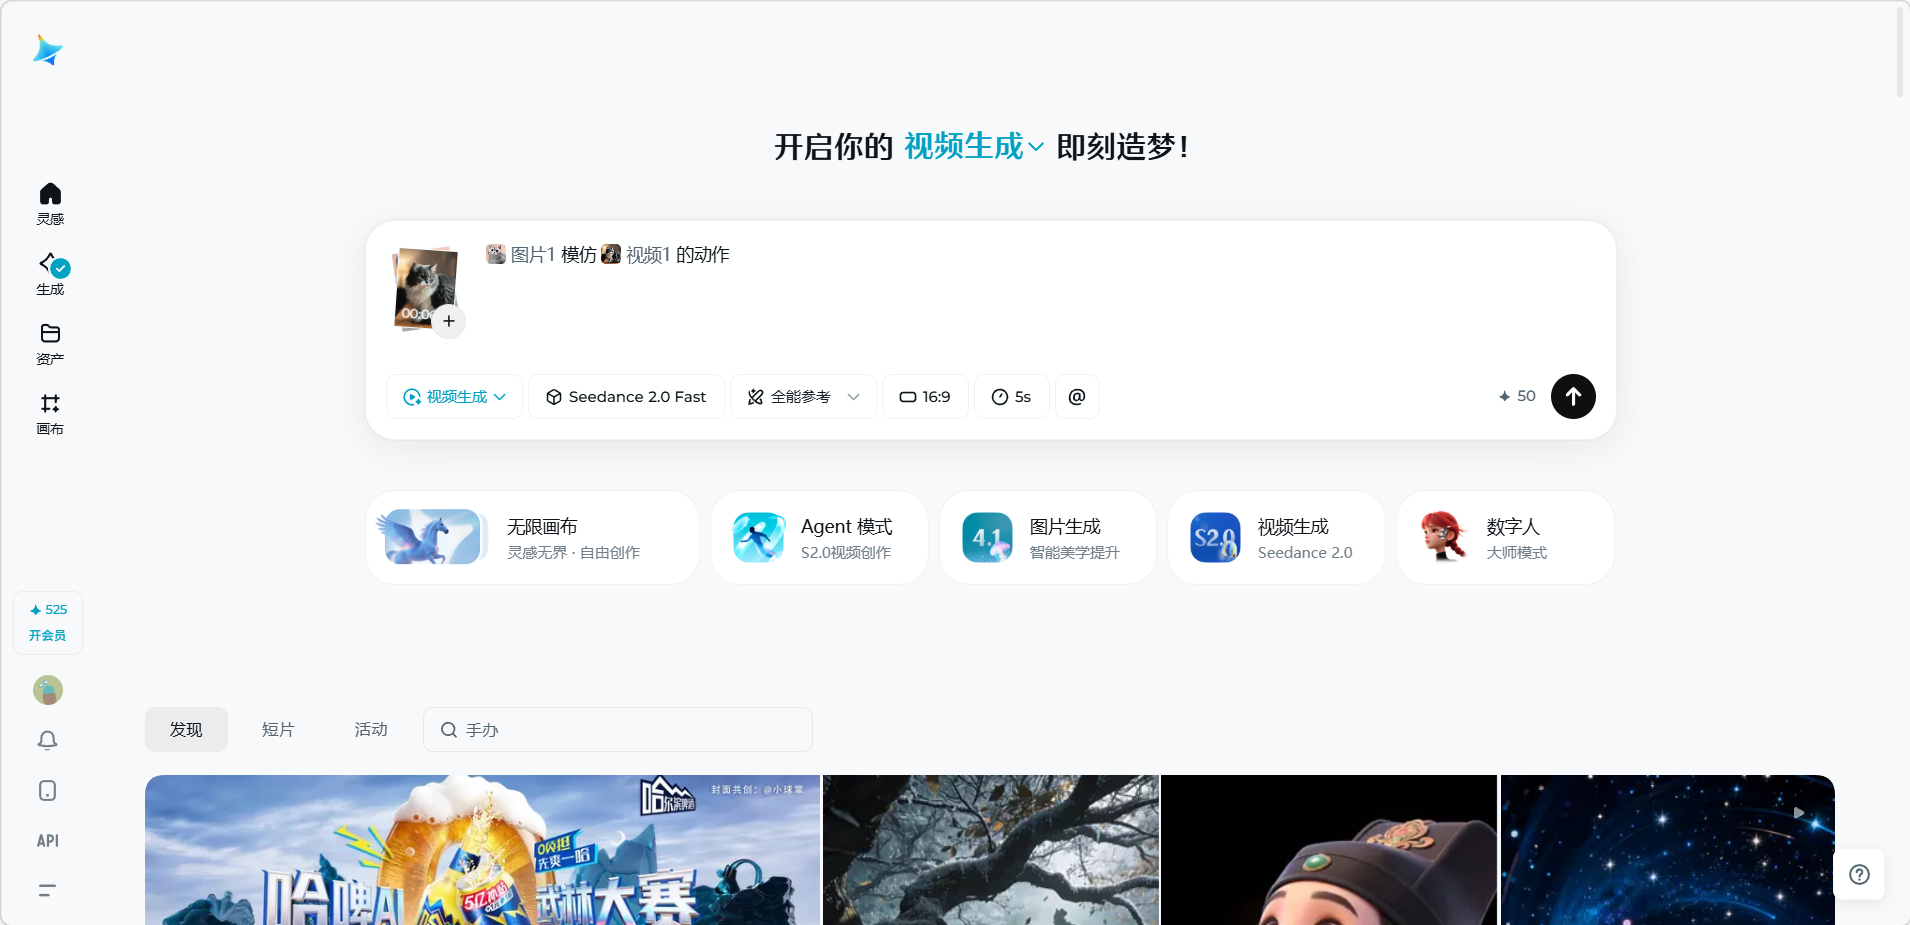Viewport: 1910px width, 925px height.
Task: Open the 视频生成 dropdown in the headline
Action: [973, 147]
